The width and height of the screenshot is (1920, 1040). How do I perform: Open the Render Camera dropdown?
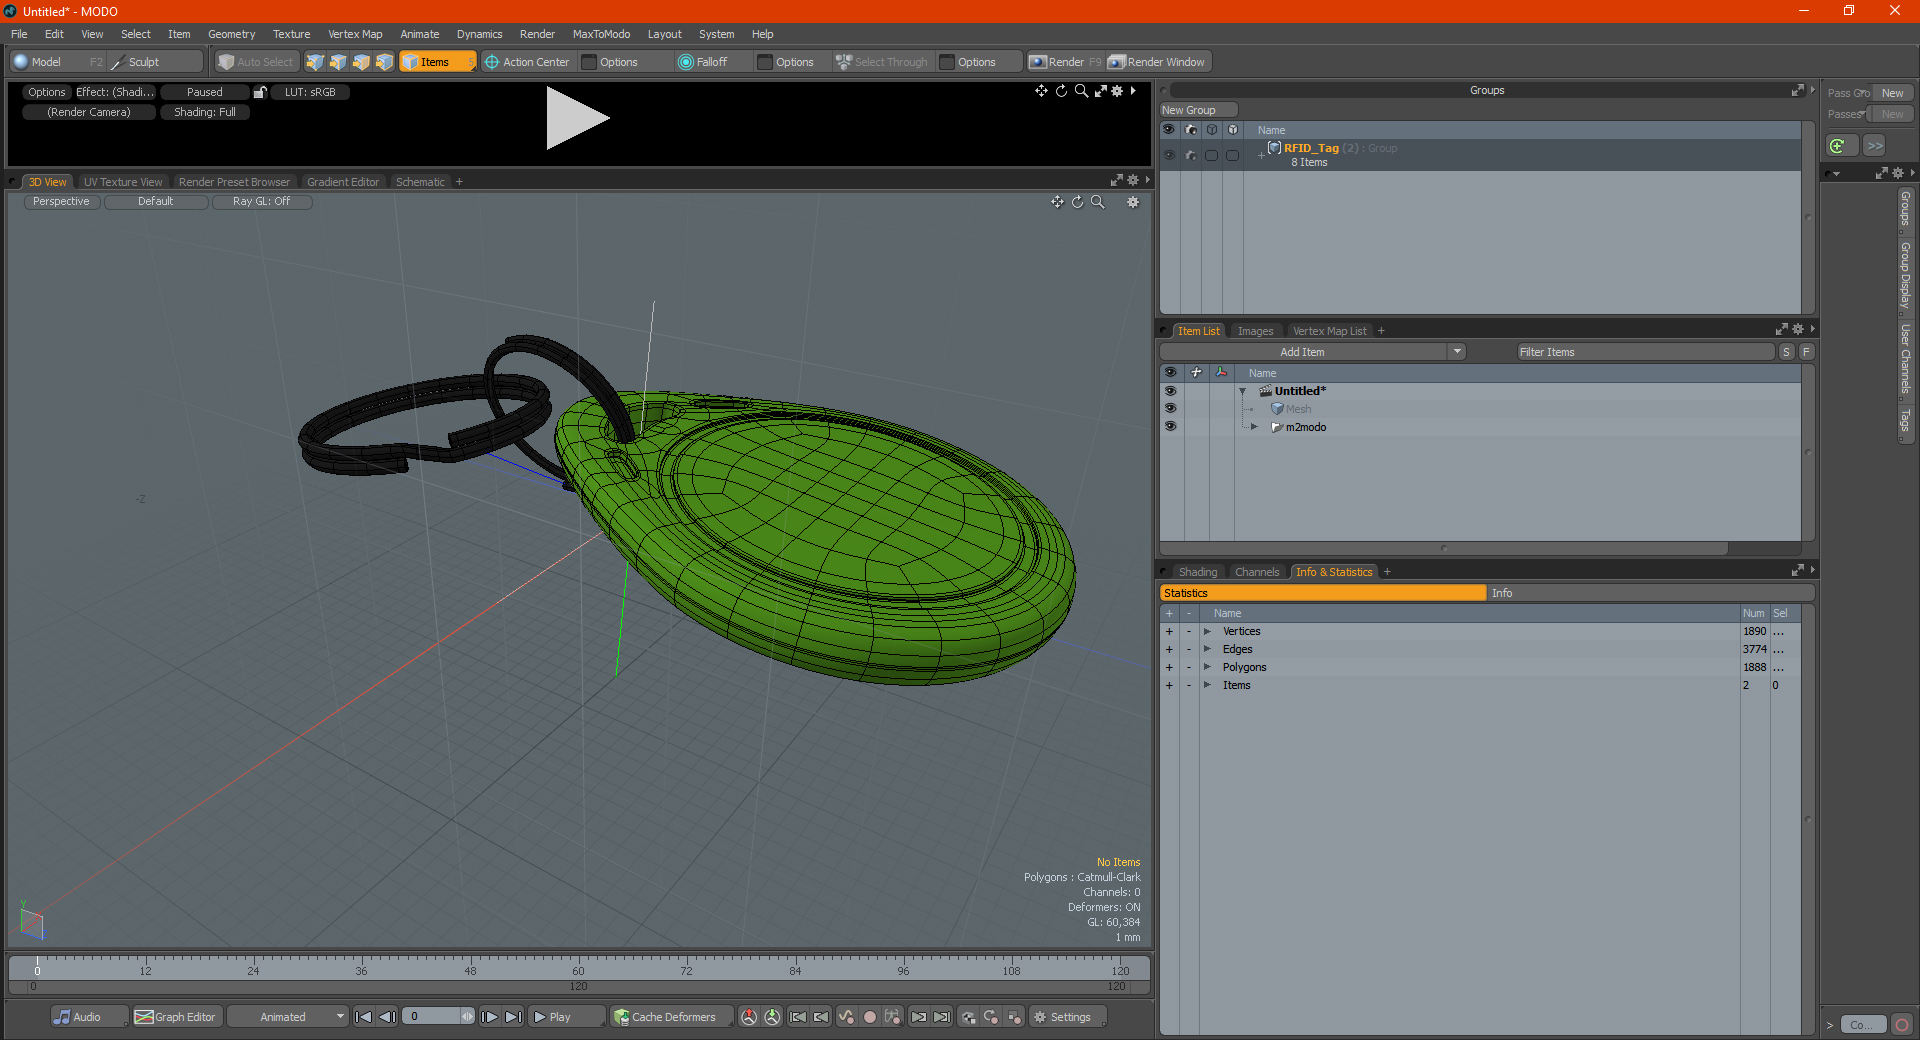(89, 112)
